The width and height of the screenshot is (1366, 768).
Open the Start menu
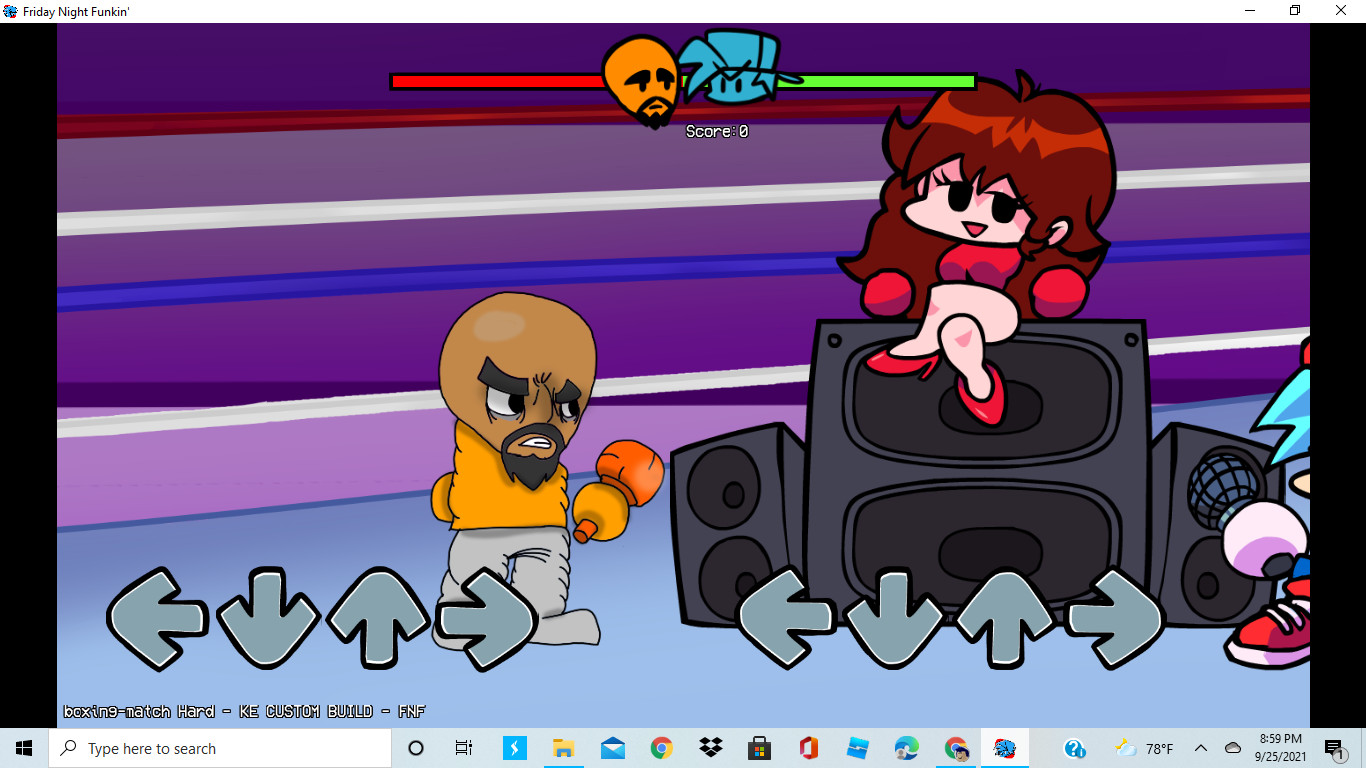click(22, 747)
